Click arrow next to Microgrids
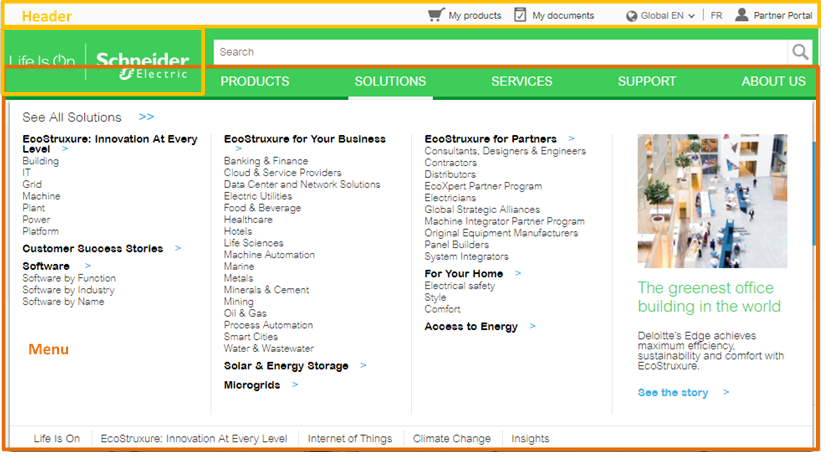 point(295,385)
